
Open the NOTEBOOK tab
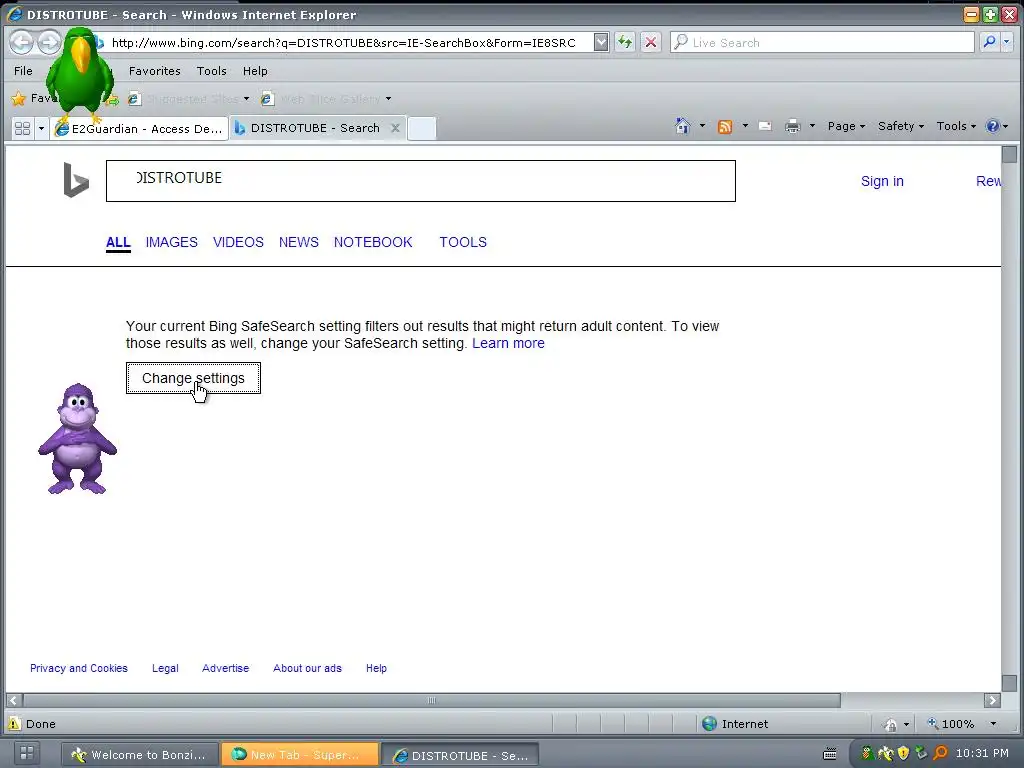[x=373, y=242]
